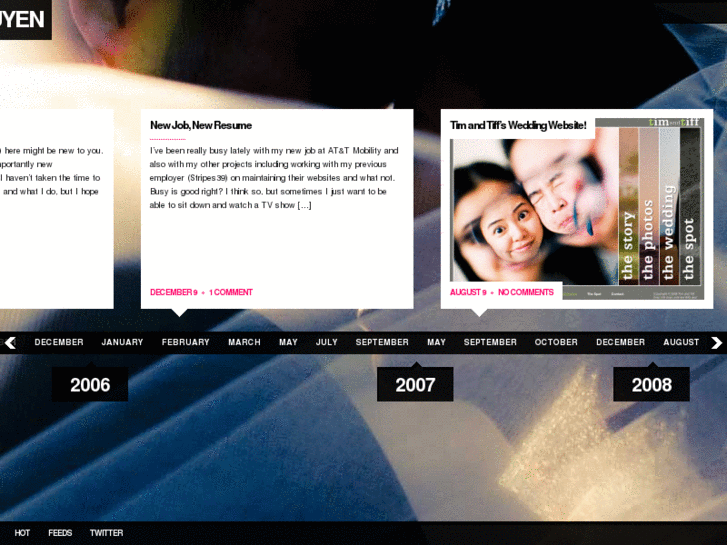
Task: Jump to the 2007 year marker
Action: (x=415, y=385)
